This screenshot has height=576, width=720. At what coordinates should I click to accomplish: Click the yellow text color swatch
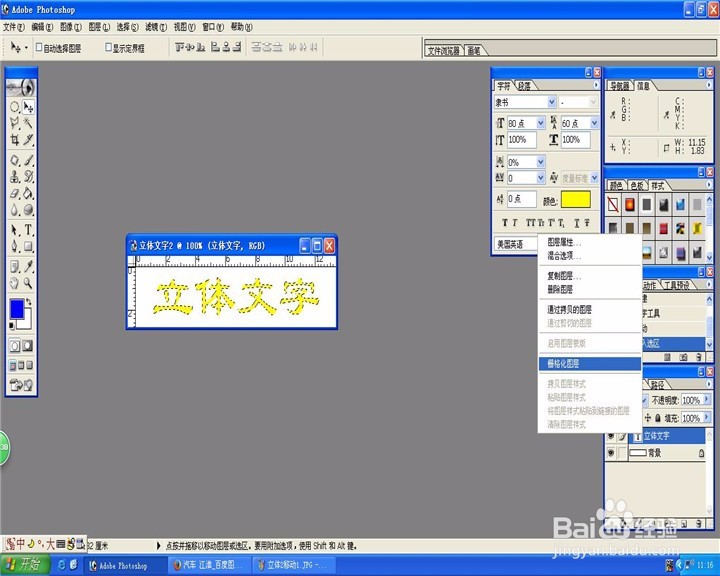click(x=575, y=200)
